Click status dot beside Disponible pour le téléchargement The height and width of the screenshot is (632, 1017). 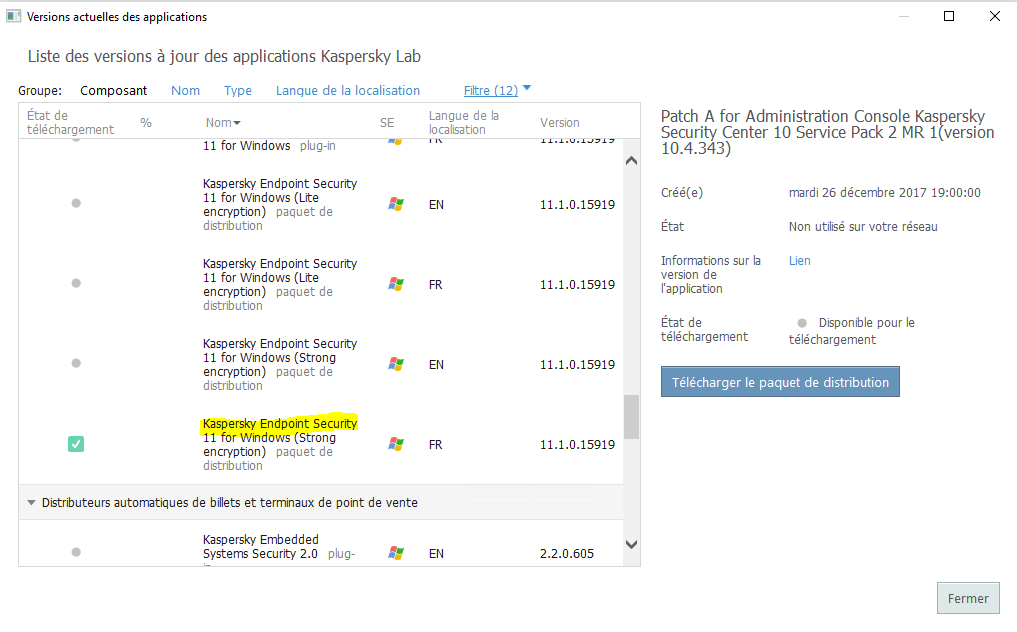[802, 323]
